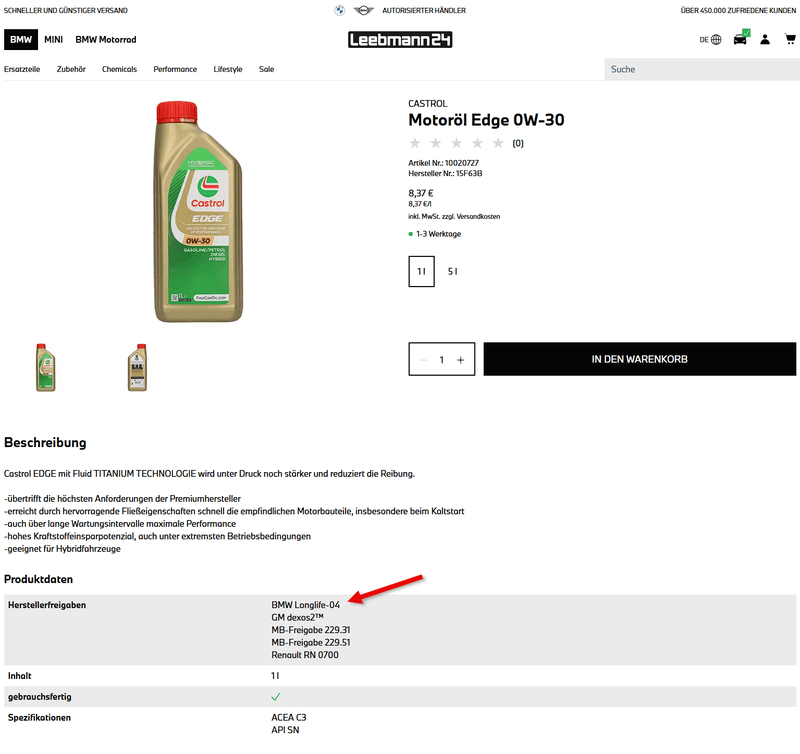Screen dimensions: 800x754
Task: Click the Leebmann24 logo
Action: point(399,40)
